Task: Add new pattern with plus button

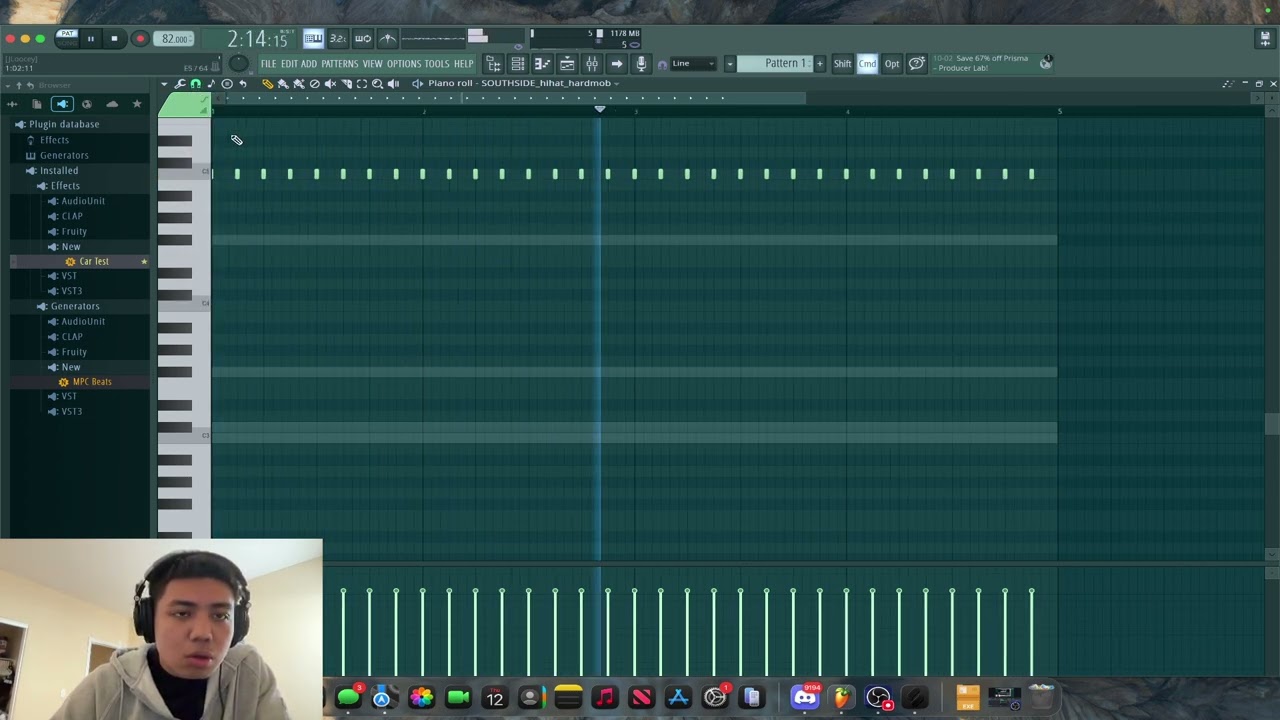Action: (x=820, y=64)
